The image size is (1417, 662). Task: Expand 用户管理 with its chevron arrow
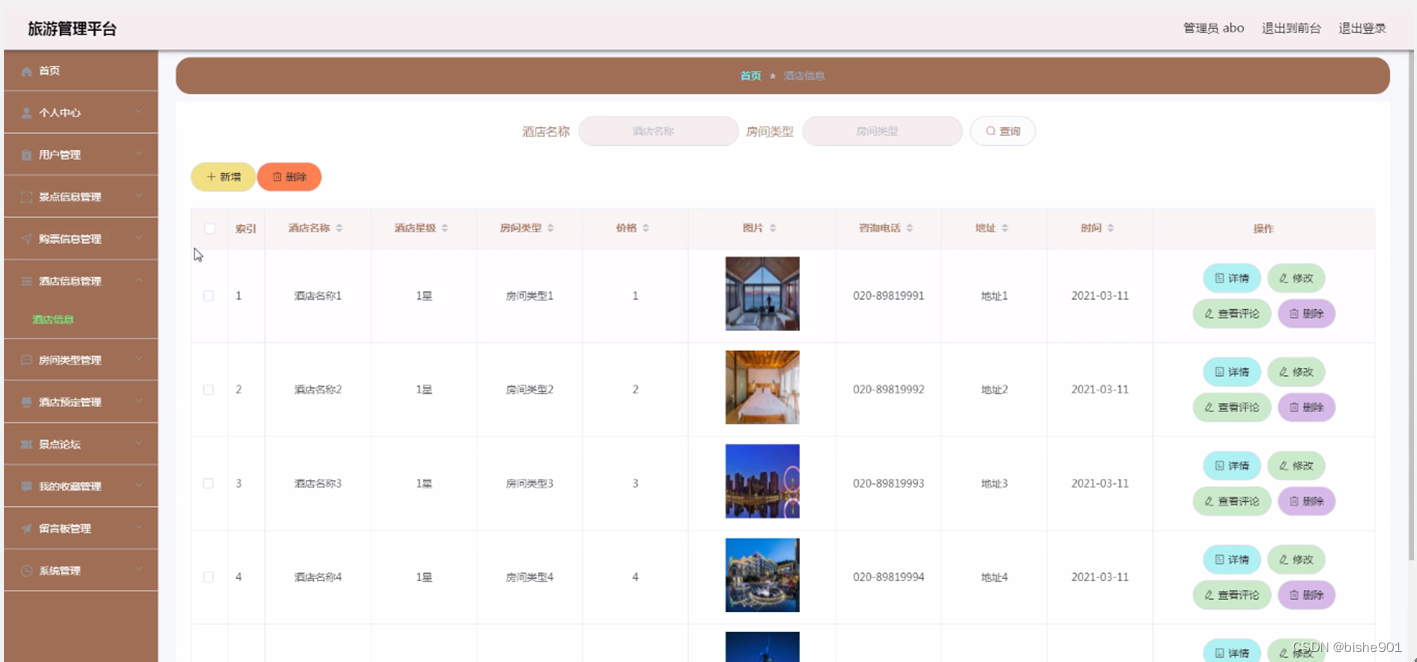tap(140, 154)
